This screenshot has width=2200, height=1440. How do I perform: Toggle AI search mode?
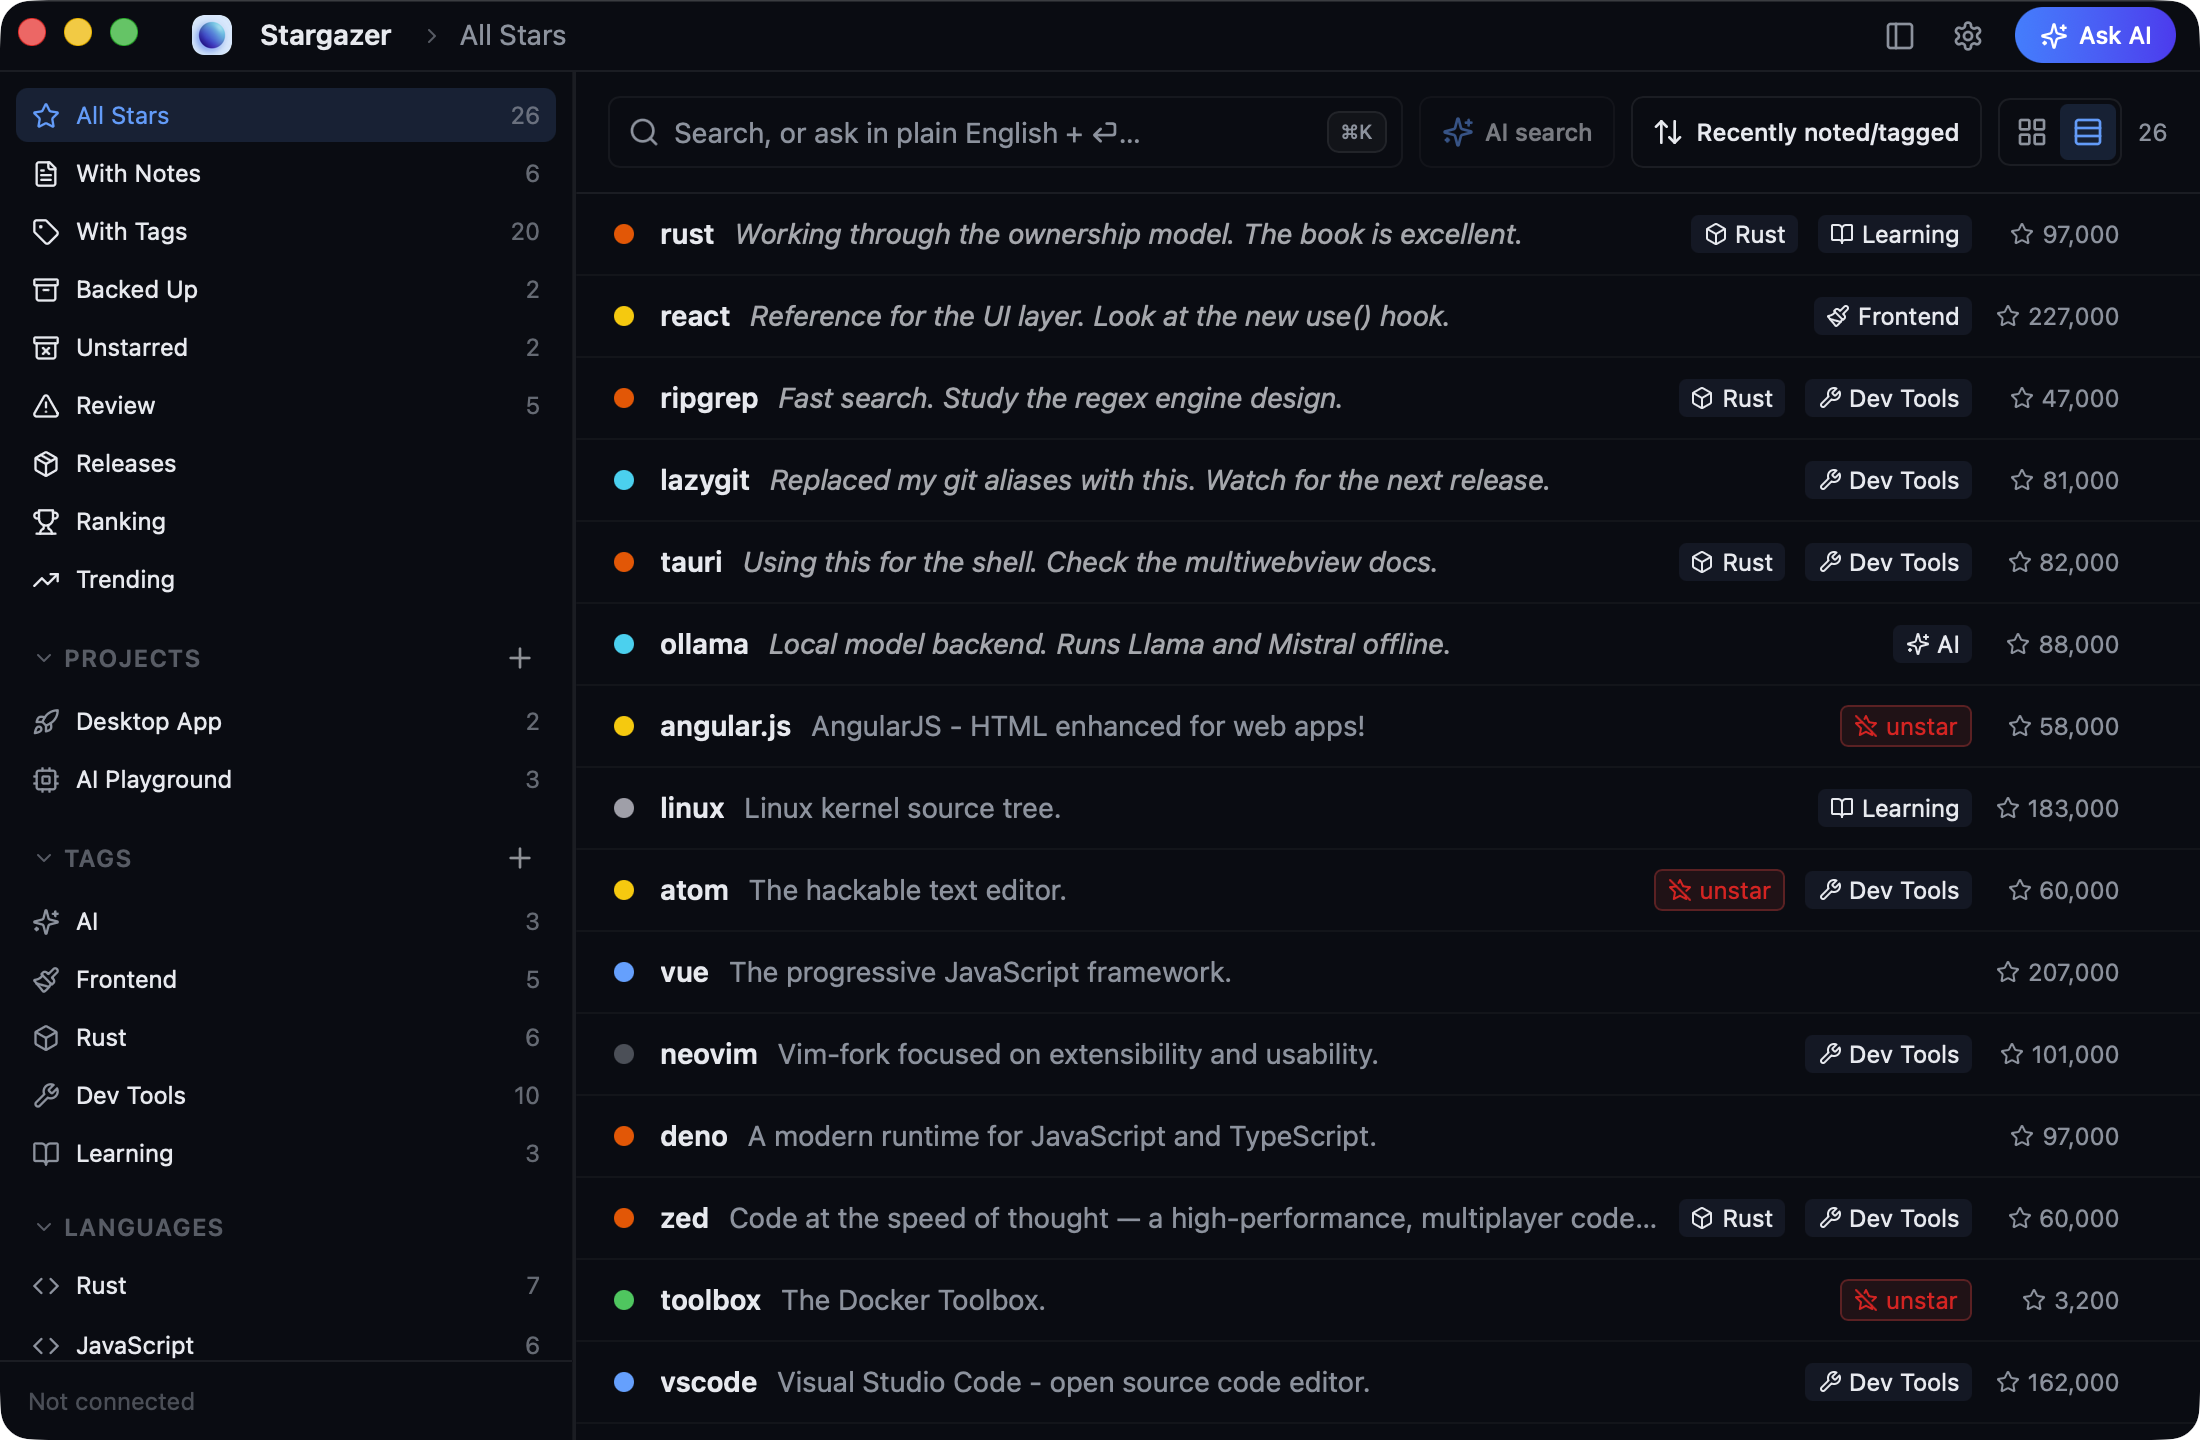(1517, 132)
